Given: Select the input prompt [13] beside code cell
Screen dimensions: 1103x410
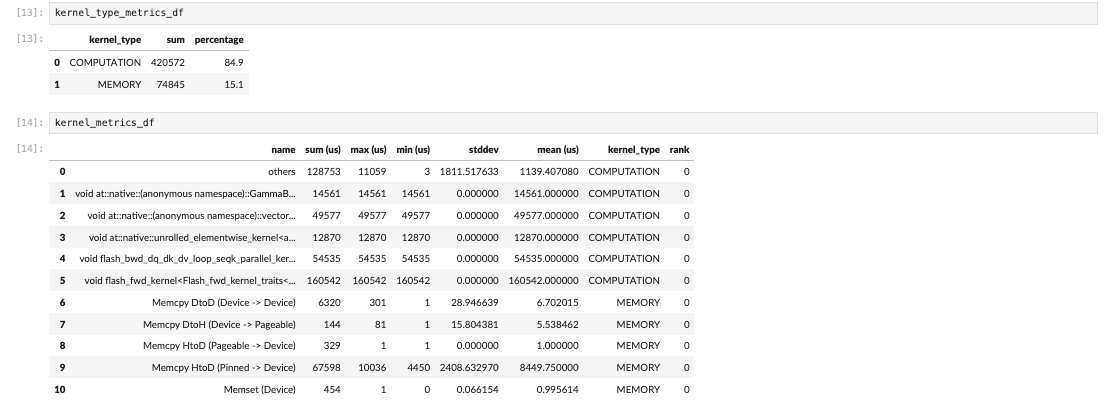Looking at the screenshot, I should tap(30, 13).
